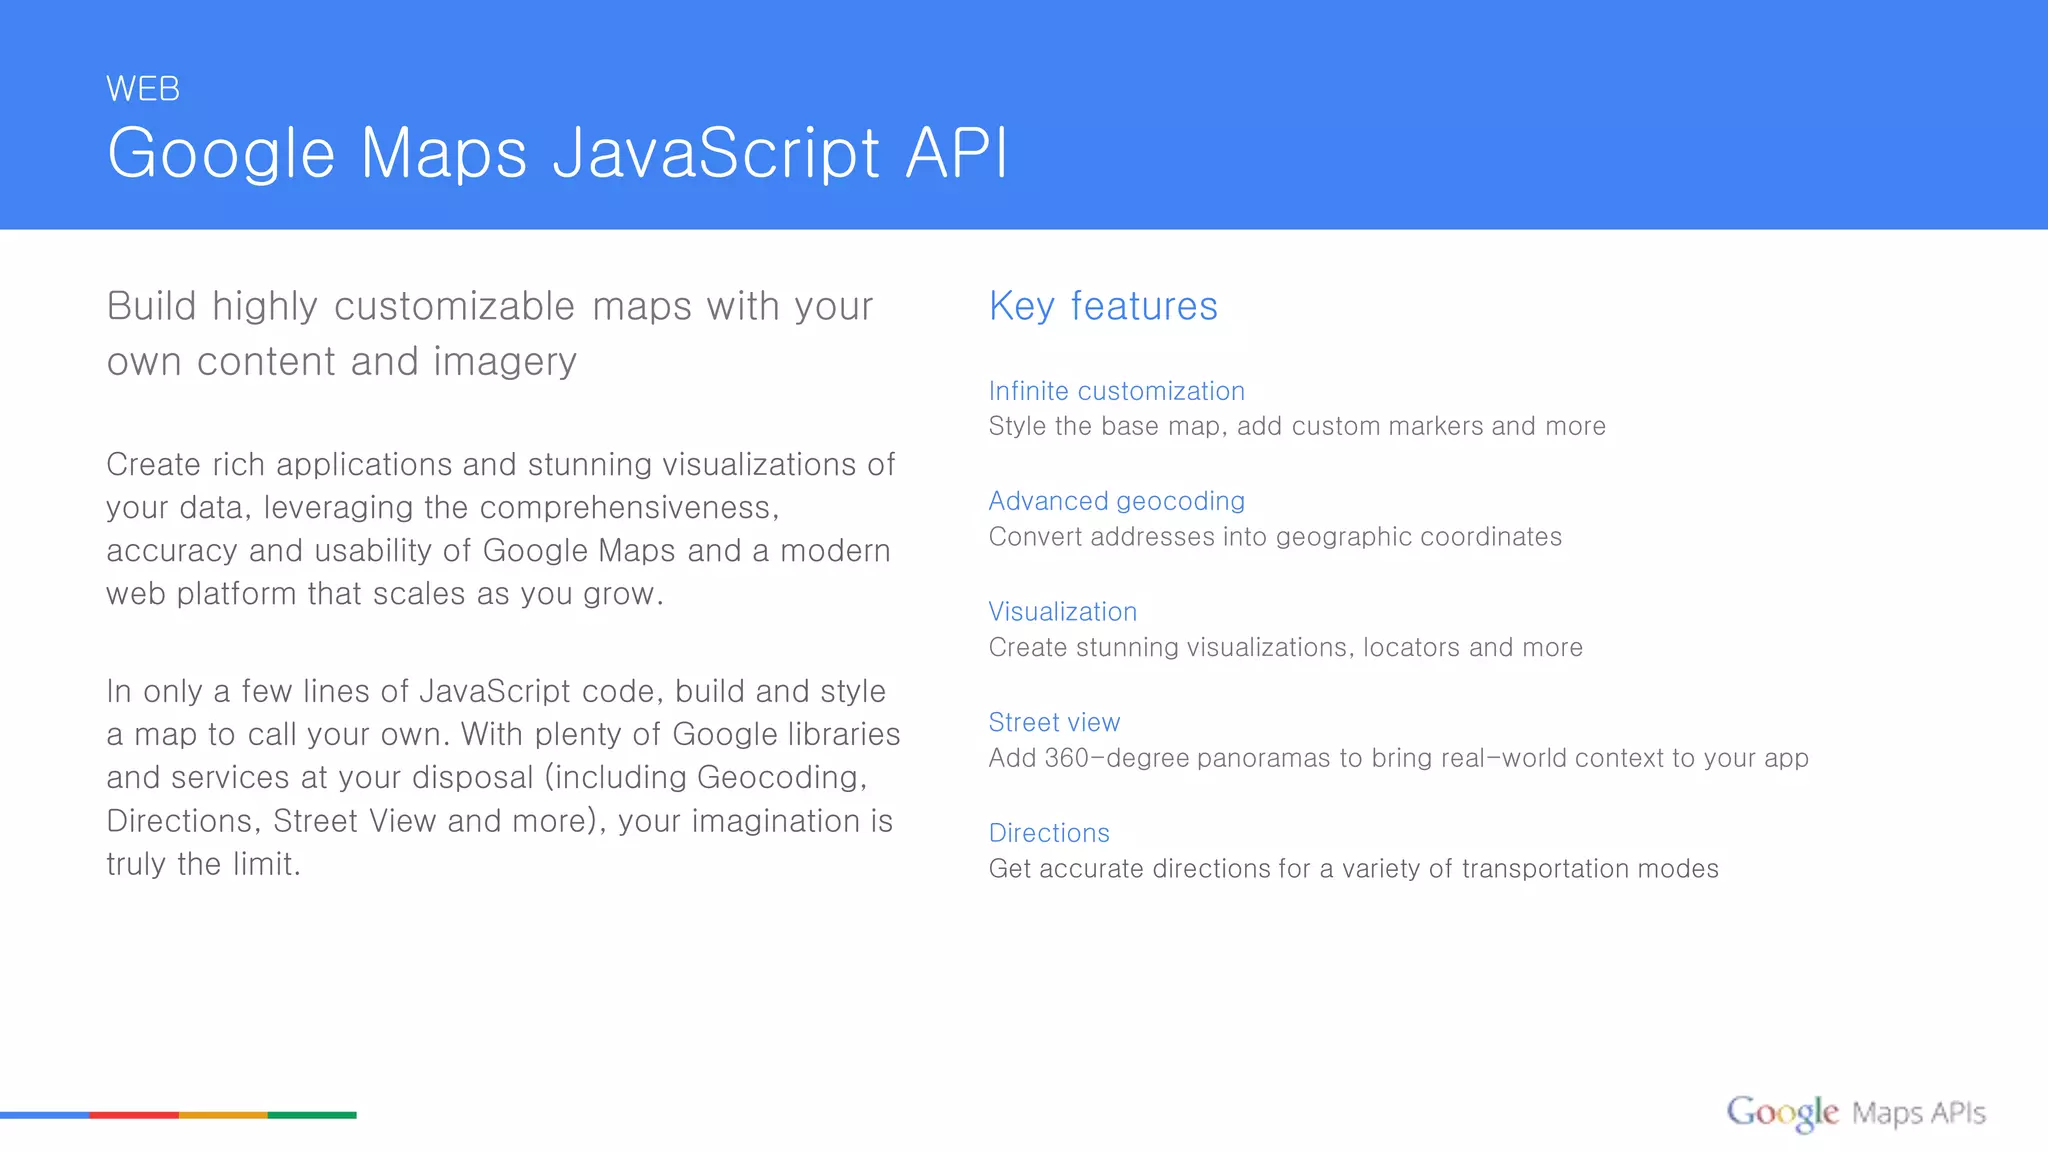This screenshot has width=2048, height=1152.
Task: Click the 'Key features' heading
Action: click(1103, 306)
